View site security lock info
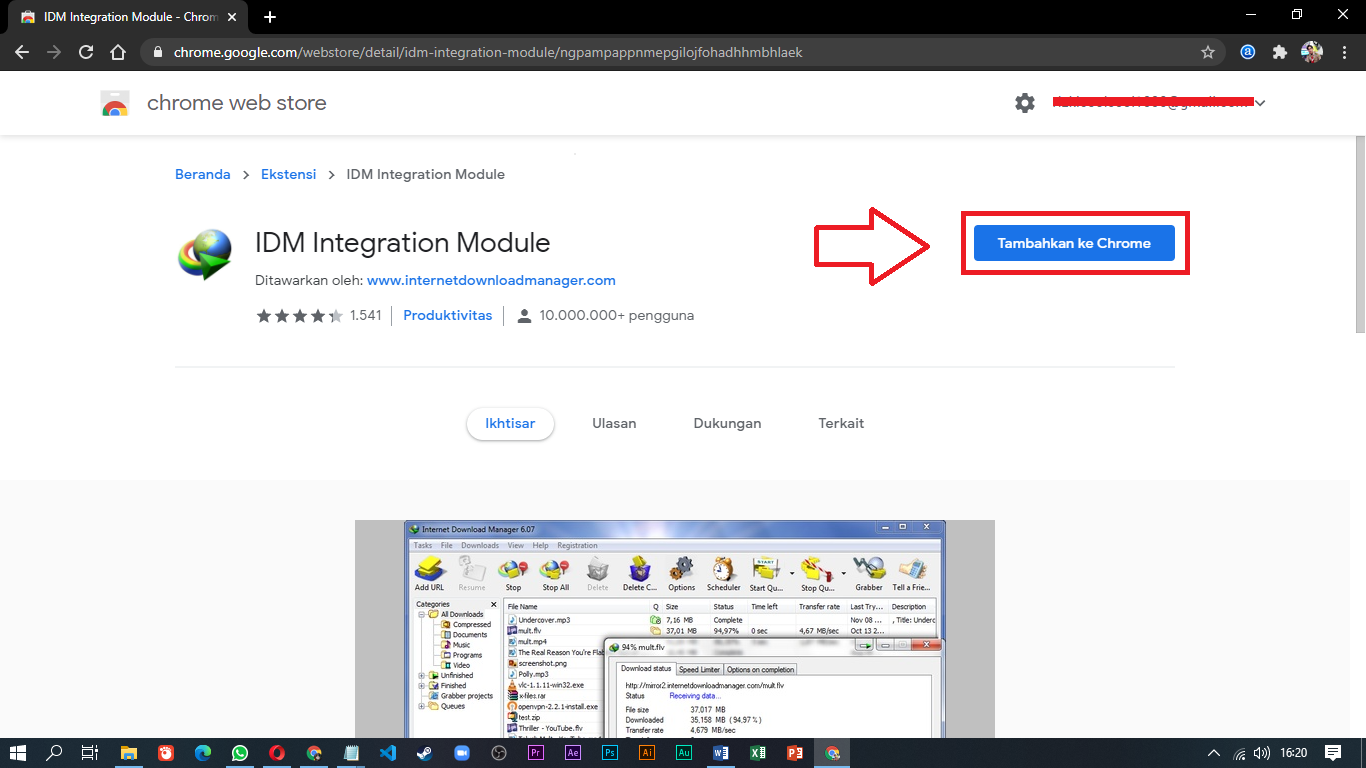The width and height of the screenshot is (1366, 768). (x=158, y=52)
